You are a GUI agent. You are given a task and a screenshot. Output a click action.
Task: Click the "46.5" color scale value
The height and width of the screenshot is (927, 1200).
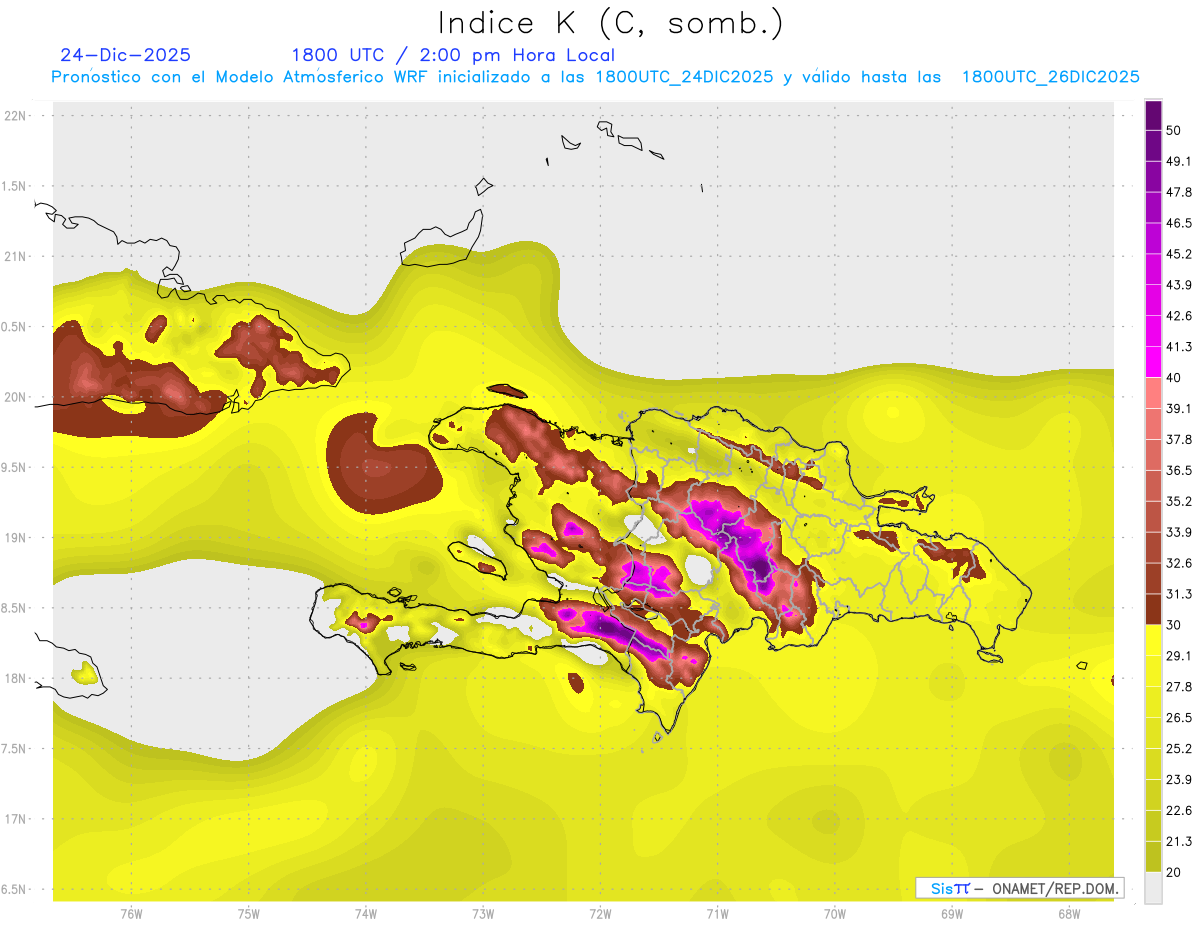[x=1179, y=223]
